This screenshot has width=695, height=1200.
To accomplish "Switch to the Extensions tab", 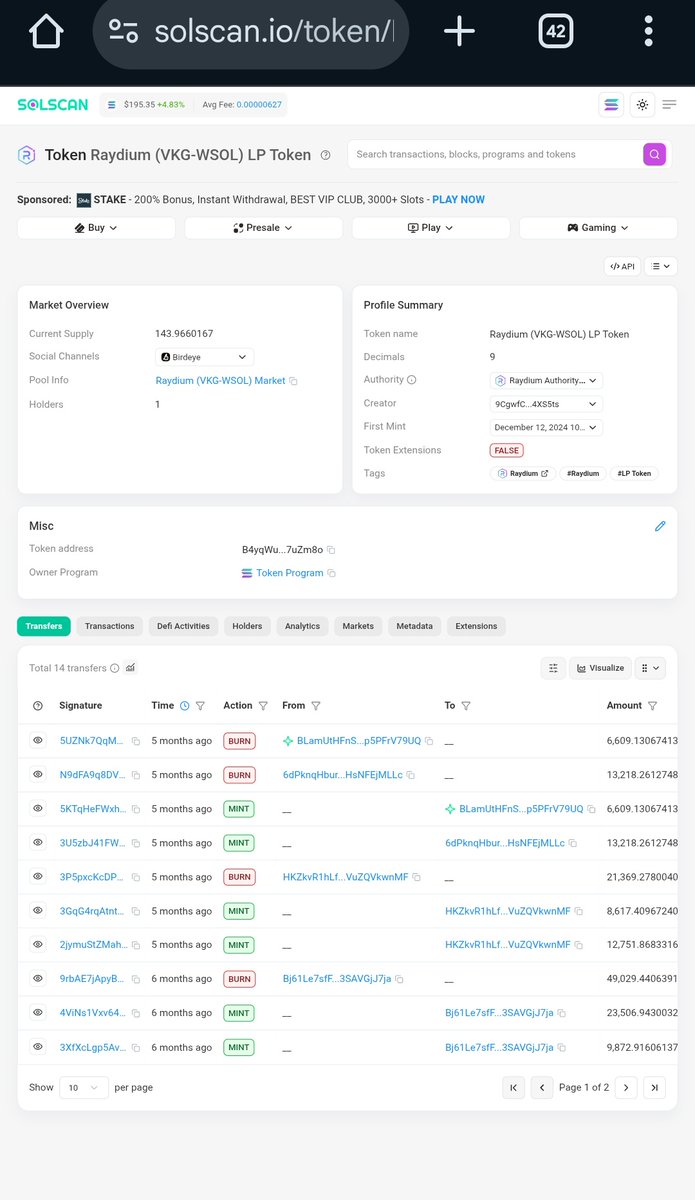I will coord(476,626).
